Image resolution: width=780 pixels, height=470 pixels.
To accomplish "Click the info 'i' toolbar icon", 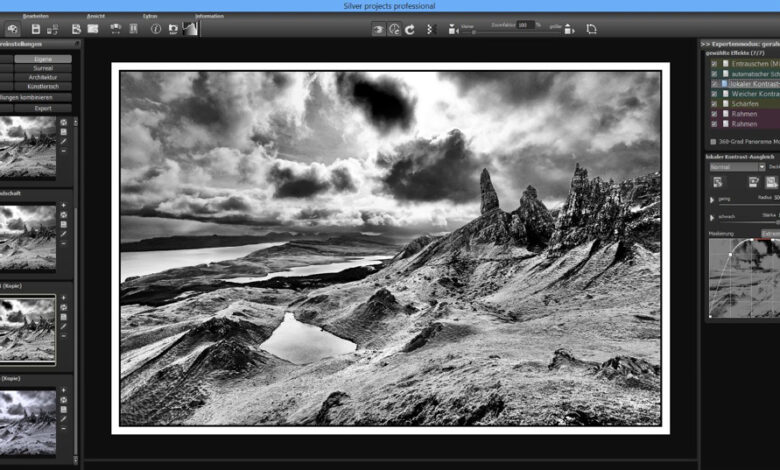I will point(156,29).
